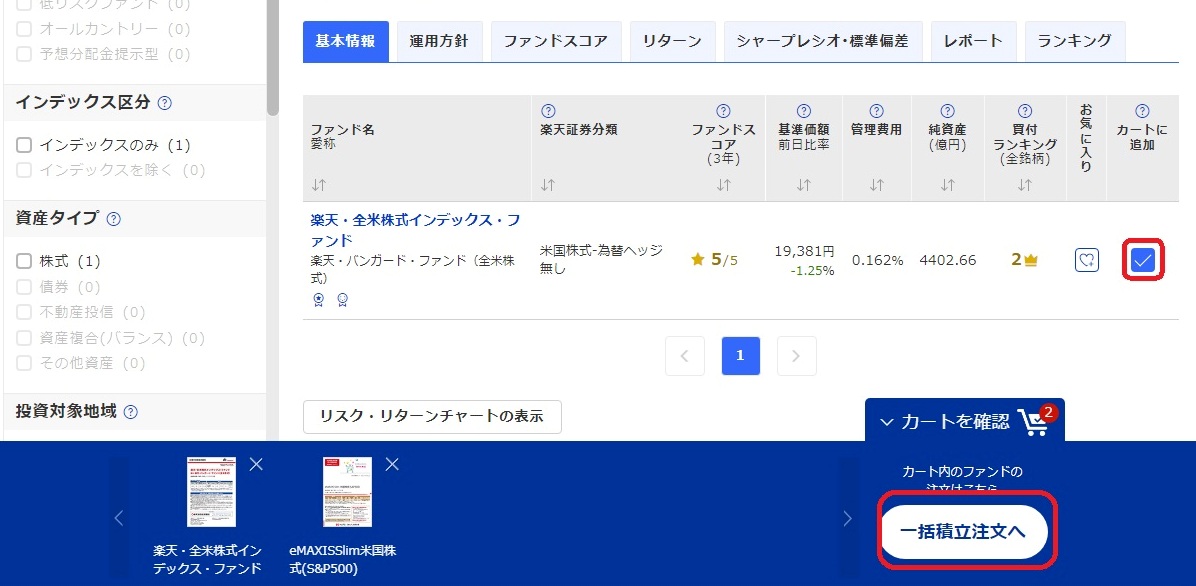Click 米国株式-為替ヘッジ無し classification text

click(x=601, y=259)
